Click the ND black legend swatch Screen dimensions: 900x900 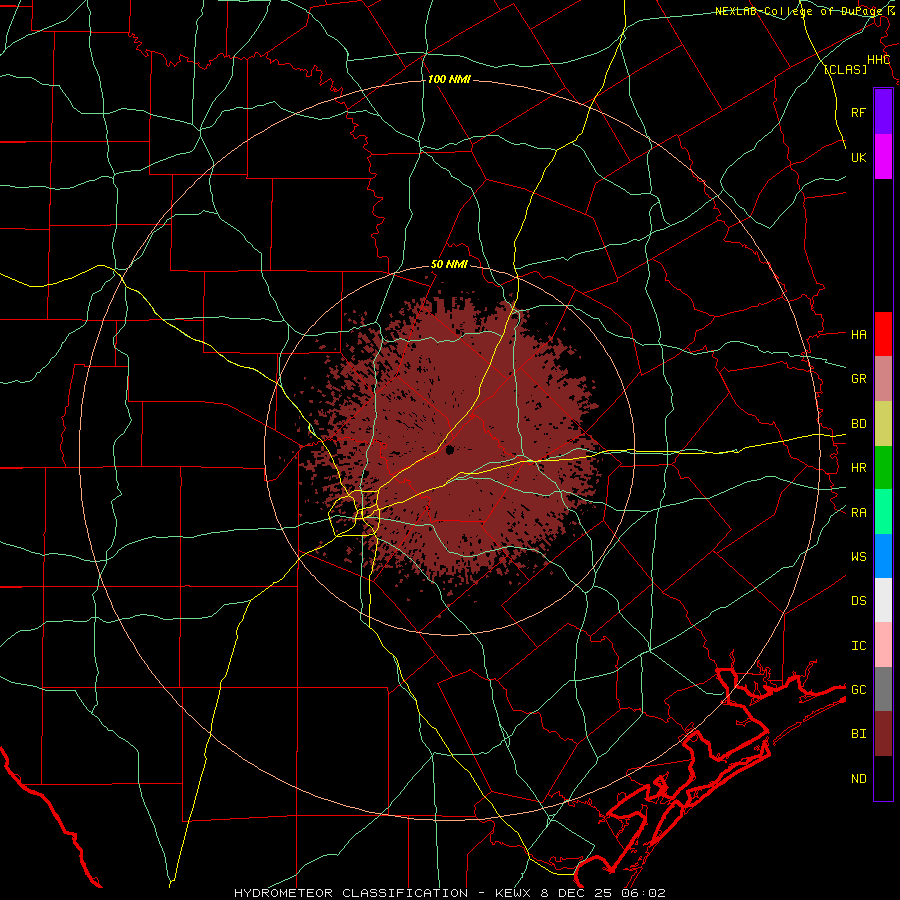pyautogui.click(x=883, y=778)
